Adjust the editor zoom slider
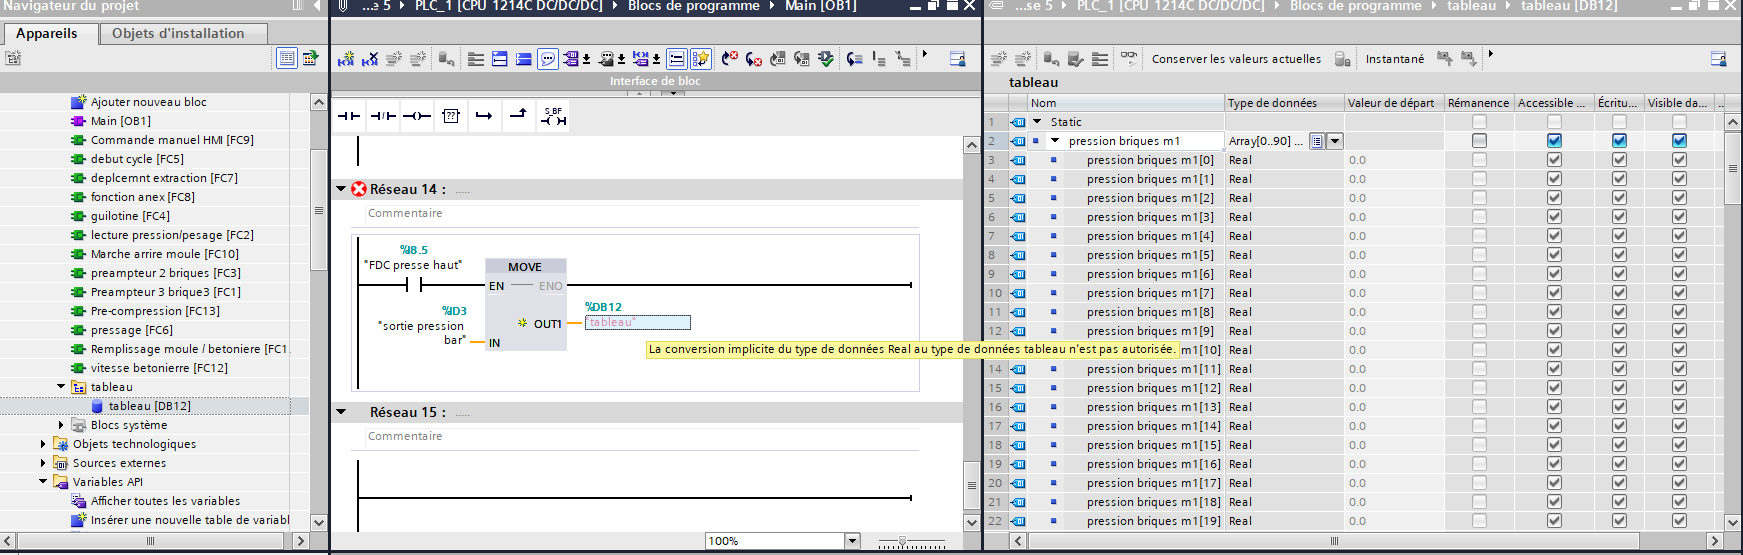1743x555 pixels. coord(902,541)
